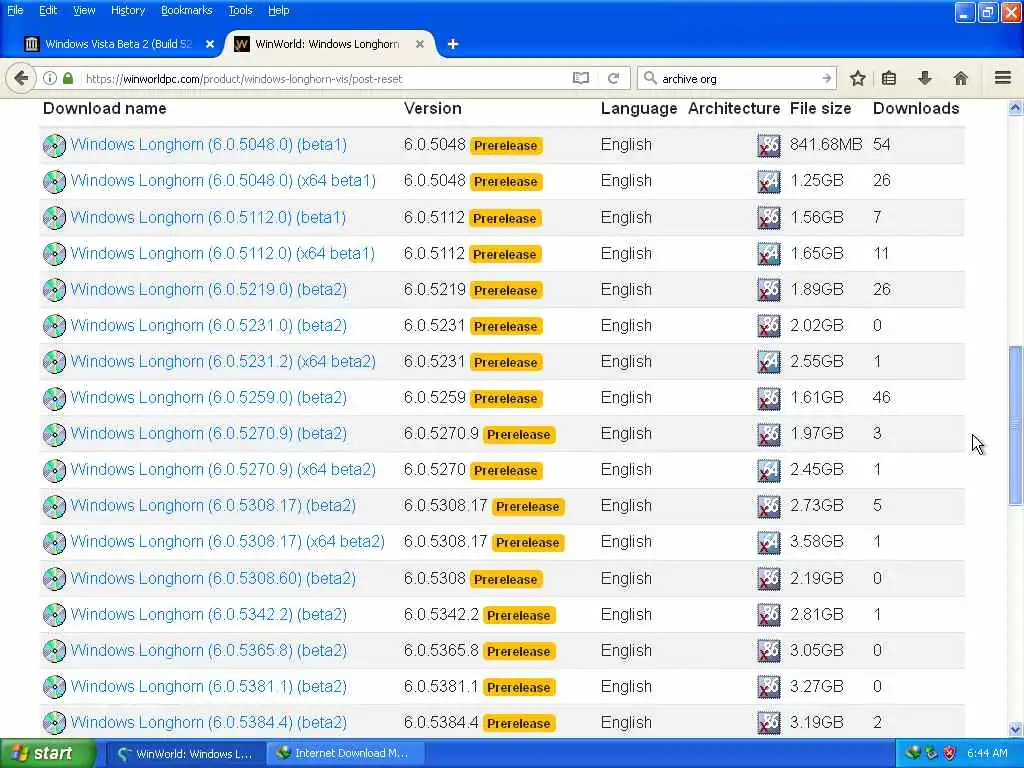The height and width of the screenshot is (768, 1024).
Task: Click the system tray clock 6:44 AM
Action: click(987, 754)
